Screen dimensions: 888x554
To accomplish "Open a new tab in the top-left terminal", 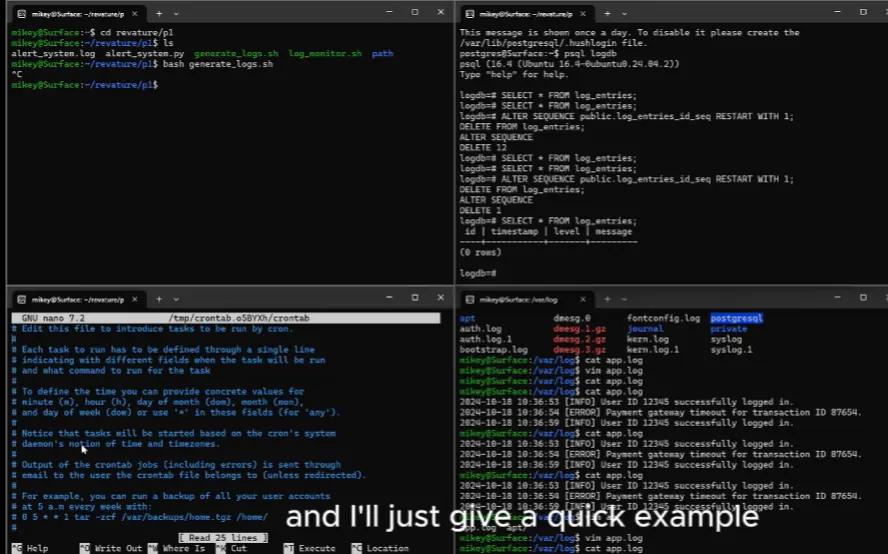I will click(159, 13).
